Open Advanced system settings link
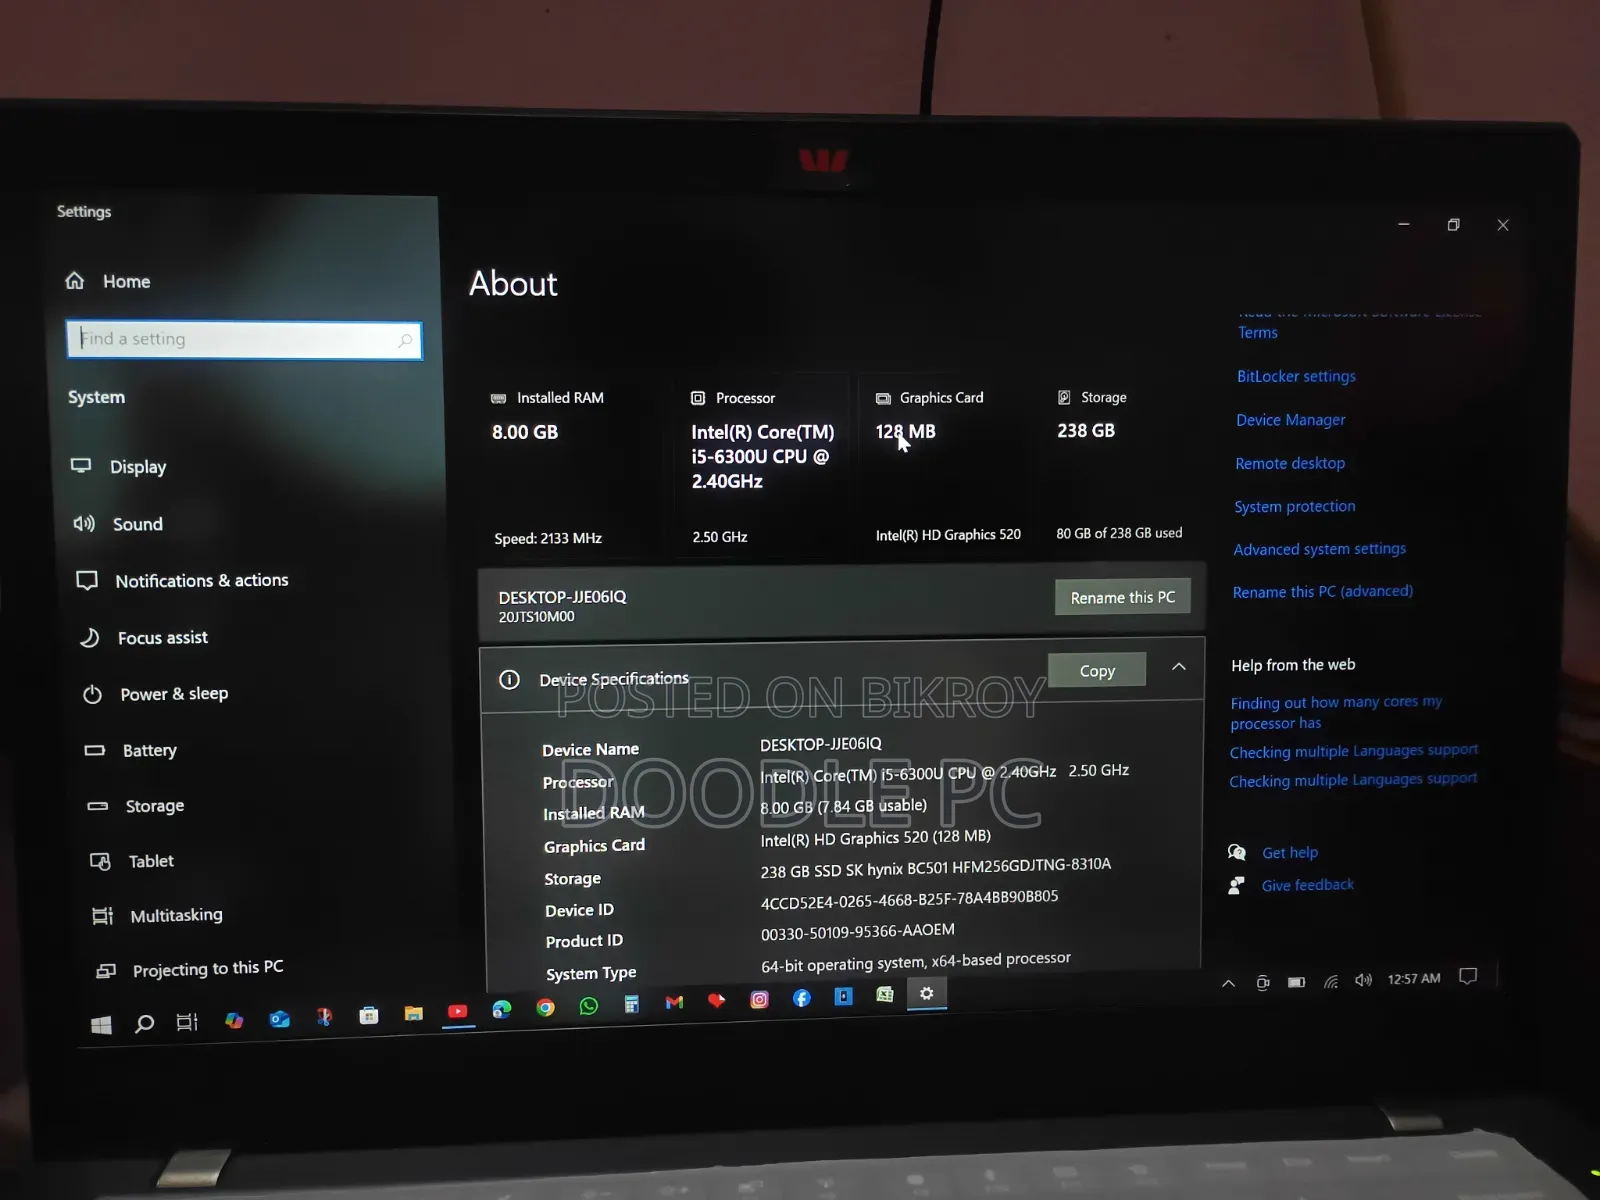This screenshot has height=1200, width=1600. click(1319, 549)
